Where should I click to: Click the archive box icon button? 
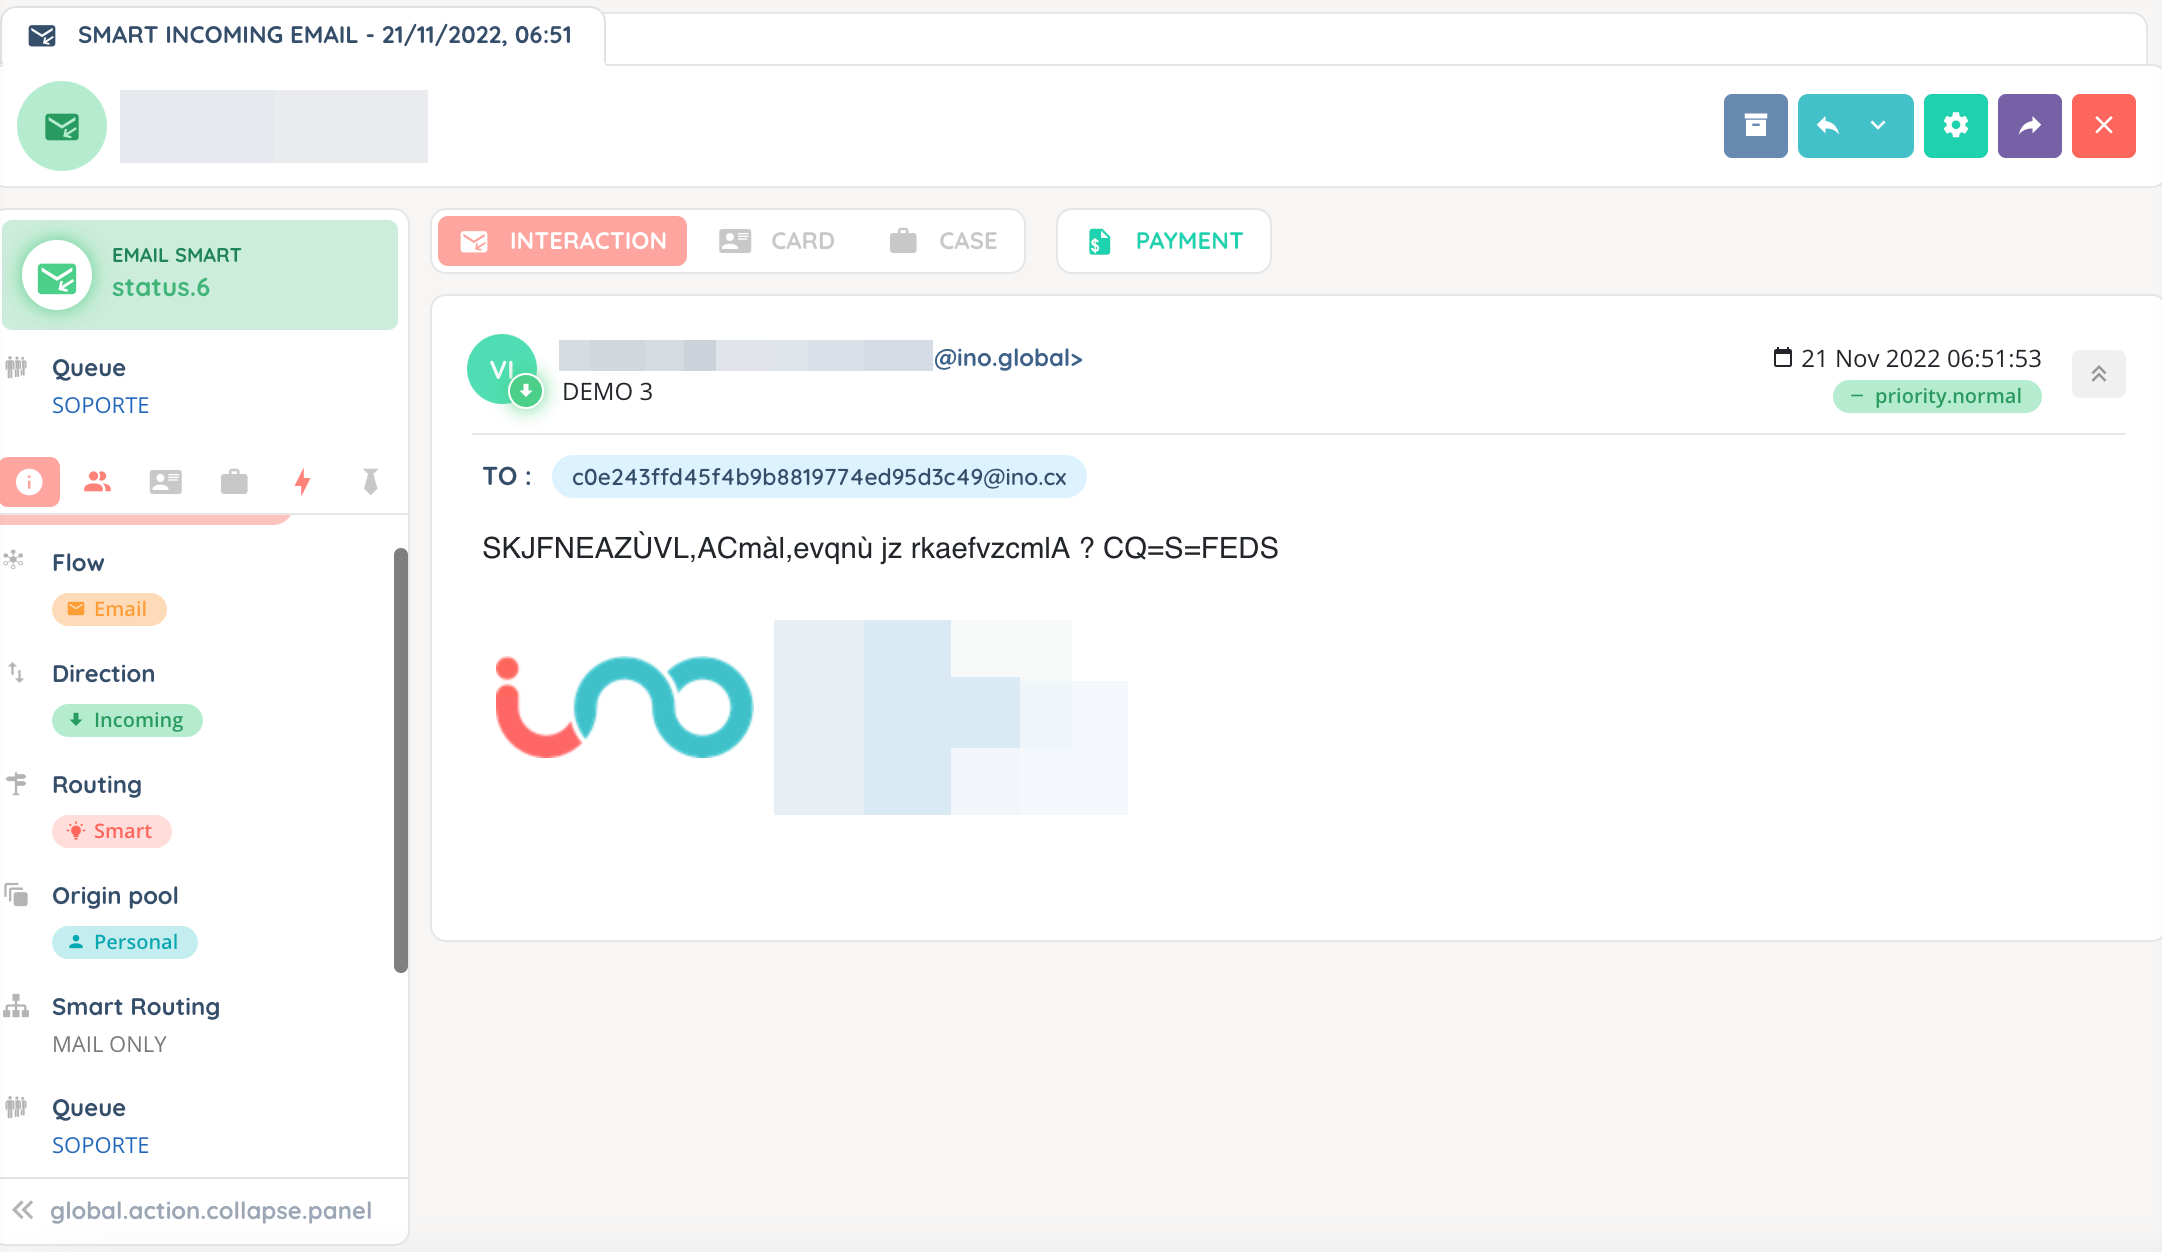point(1755,126)
